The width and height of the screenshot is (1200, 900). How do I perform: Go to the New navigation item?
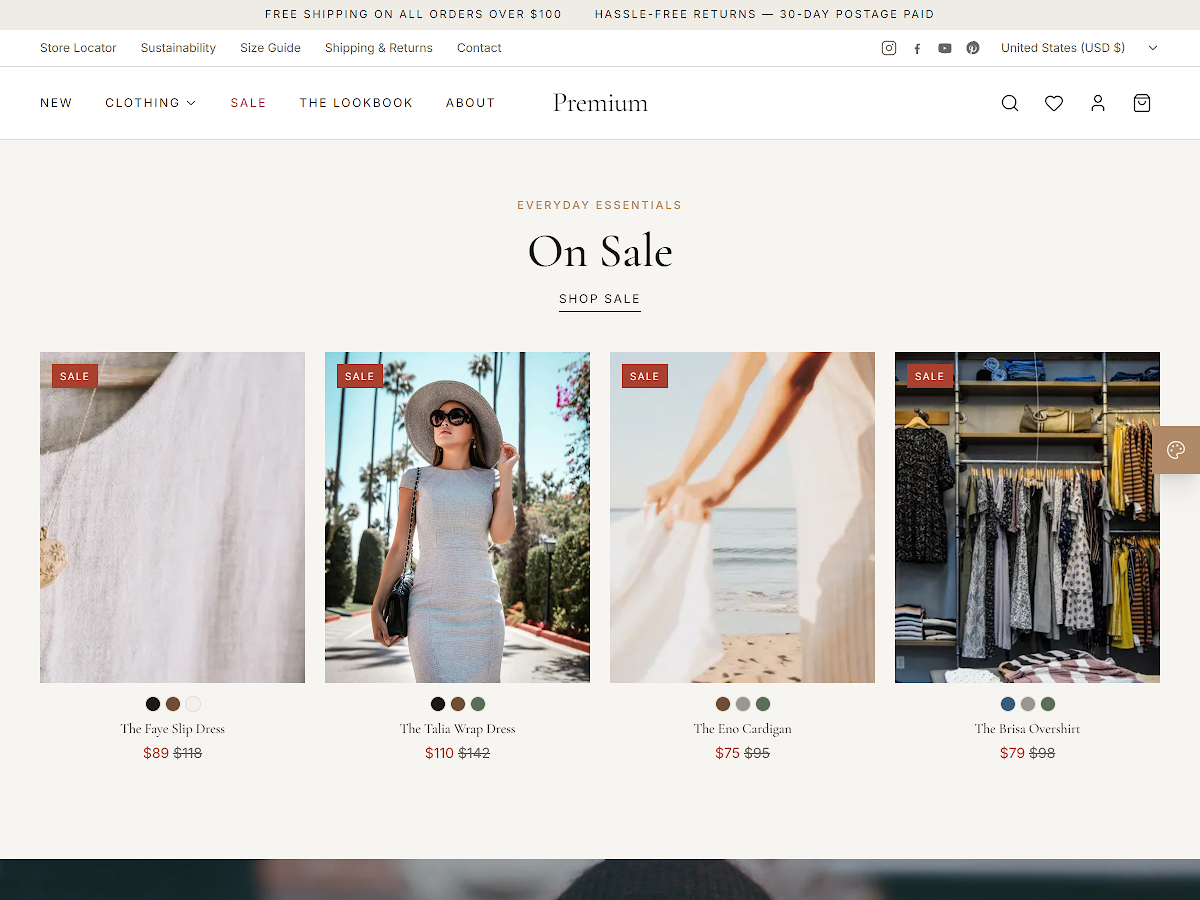56,103
